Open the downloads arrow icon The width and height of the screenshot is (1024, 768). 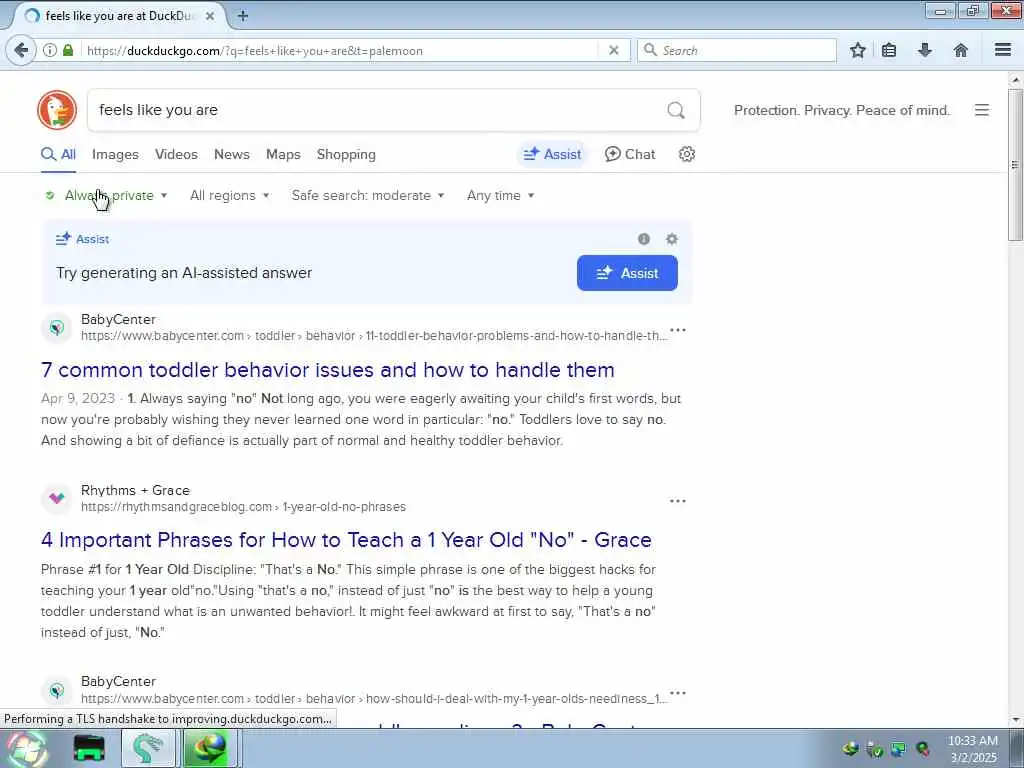[x=925, y=50]
